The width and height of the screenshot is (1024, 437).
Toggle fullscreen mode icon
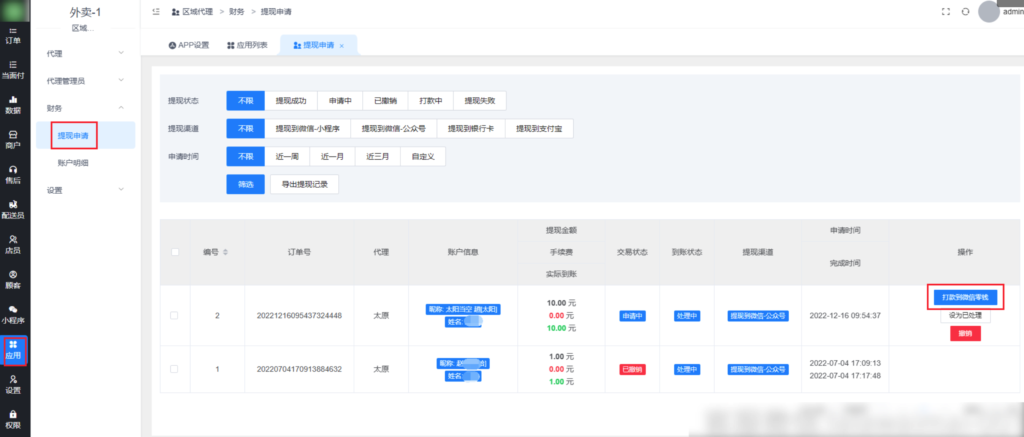(945, 12)
